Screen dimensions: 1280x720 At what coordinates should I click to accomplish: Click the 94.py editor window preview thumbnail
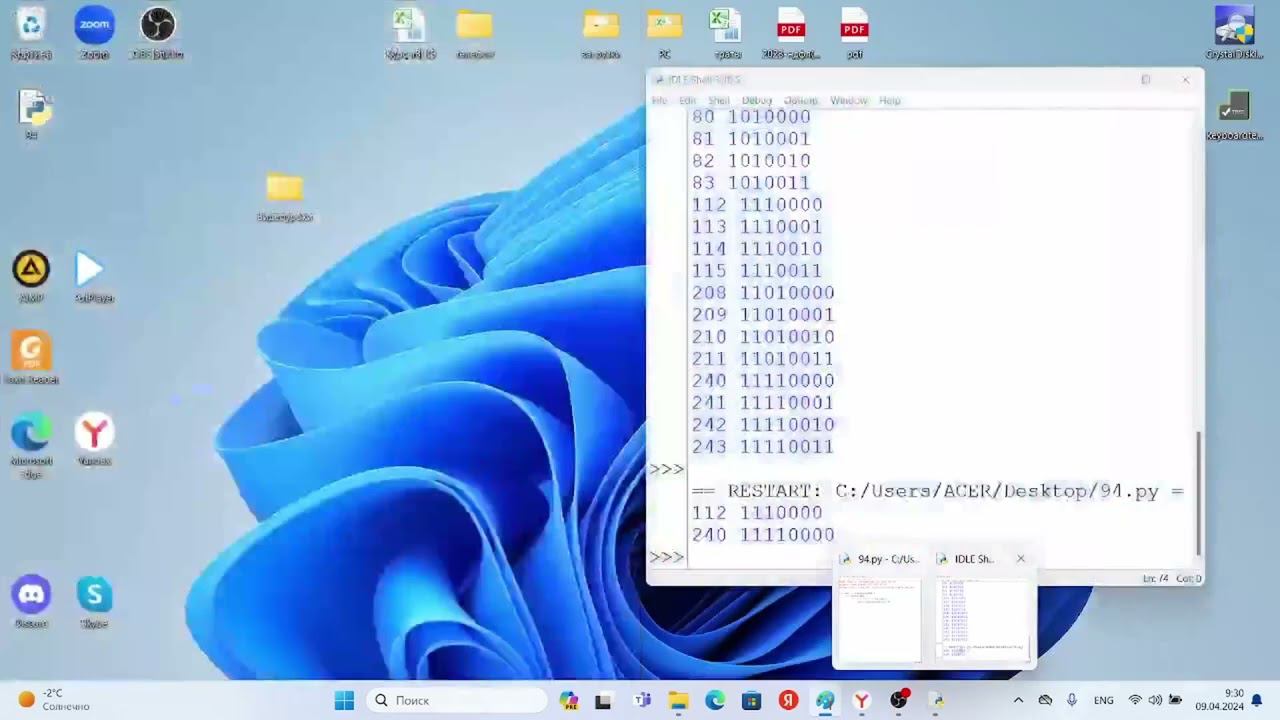(x=879, y=618)
